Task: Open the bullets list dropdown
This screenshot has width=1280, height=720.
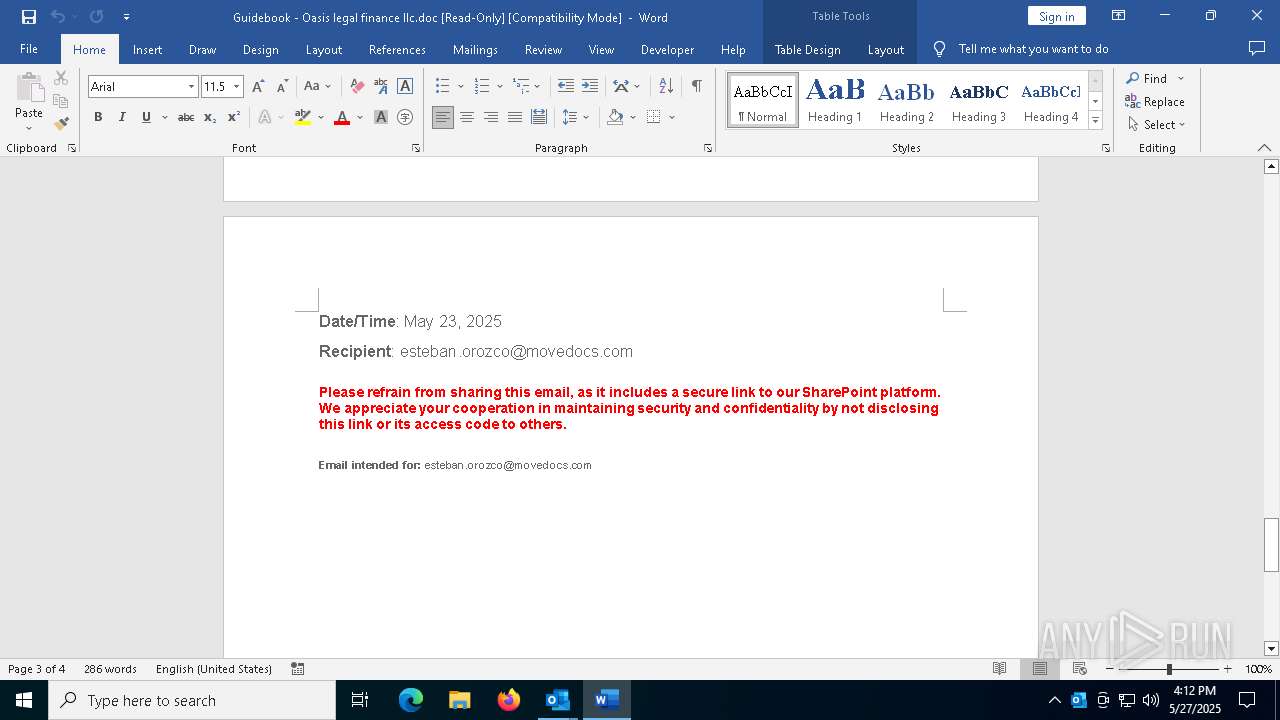Action: 461,87
